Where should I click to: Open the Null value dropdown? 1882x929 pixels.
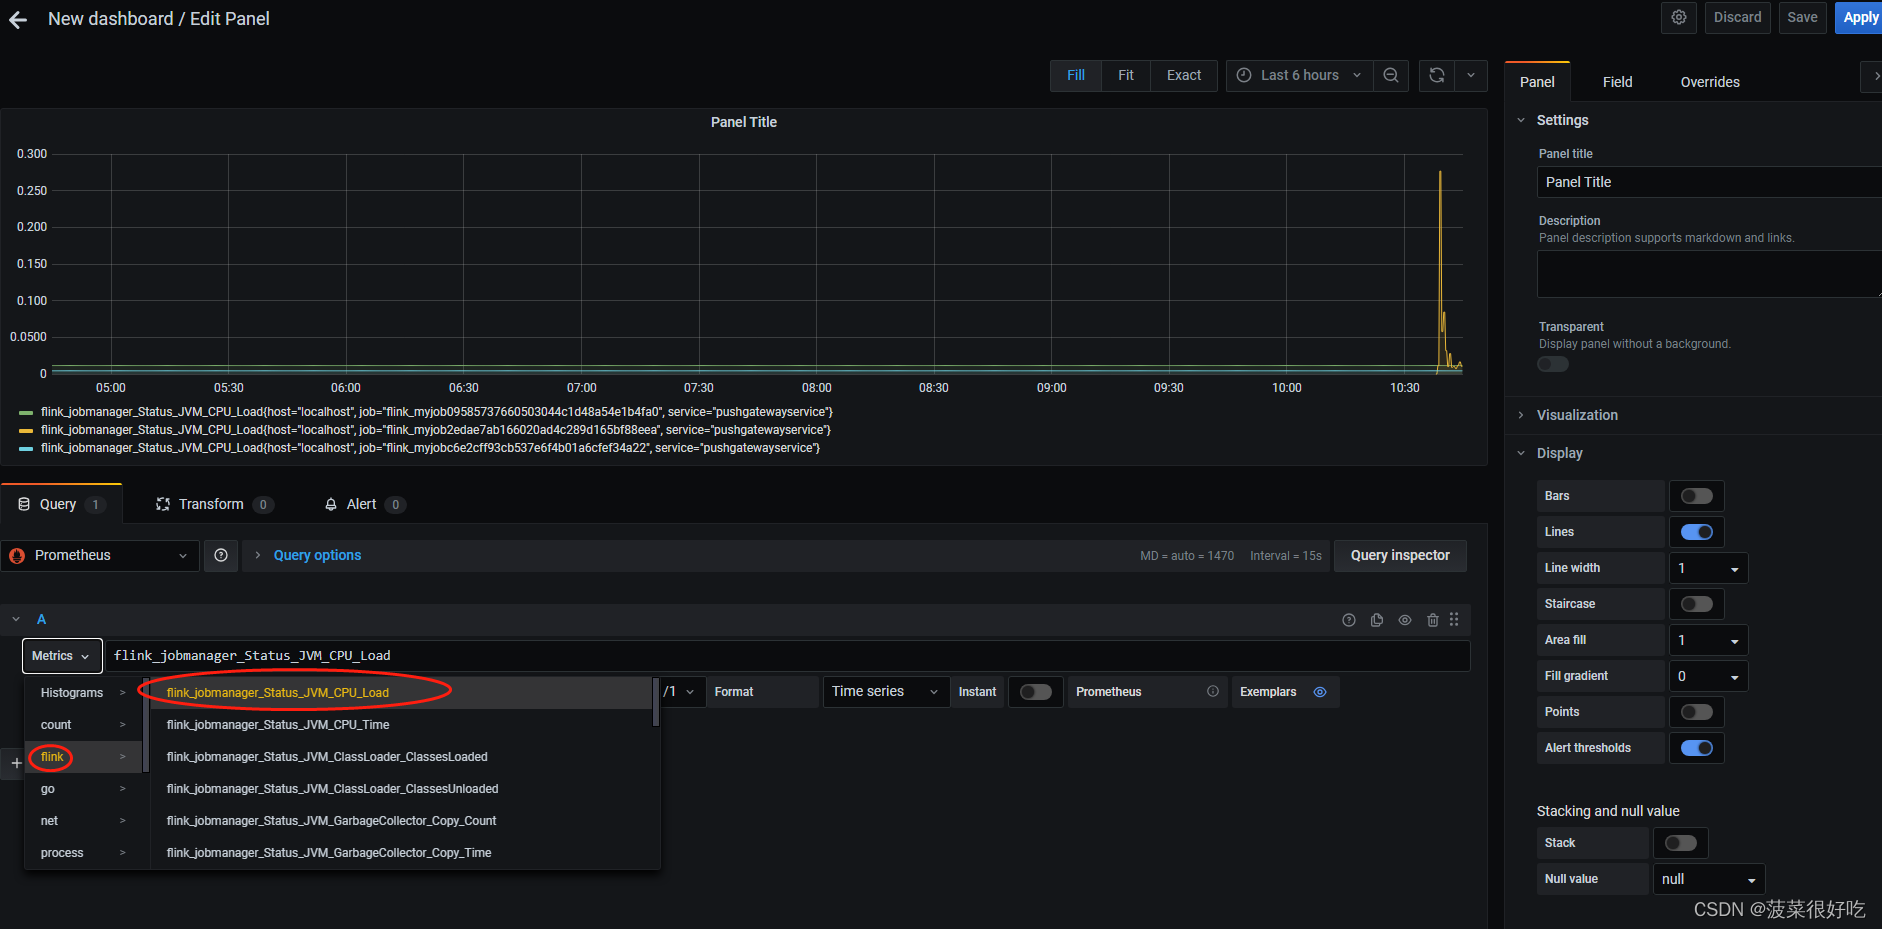click(1709, 879)
